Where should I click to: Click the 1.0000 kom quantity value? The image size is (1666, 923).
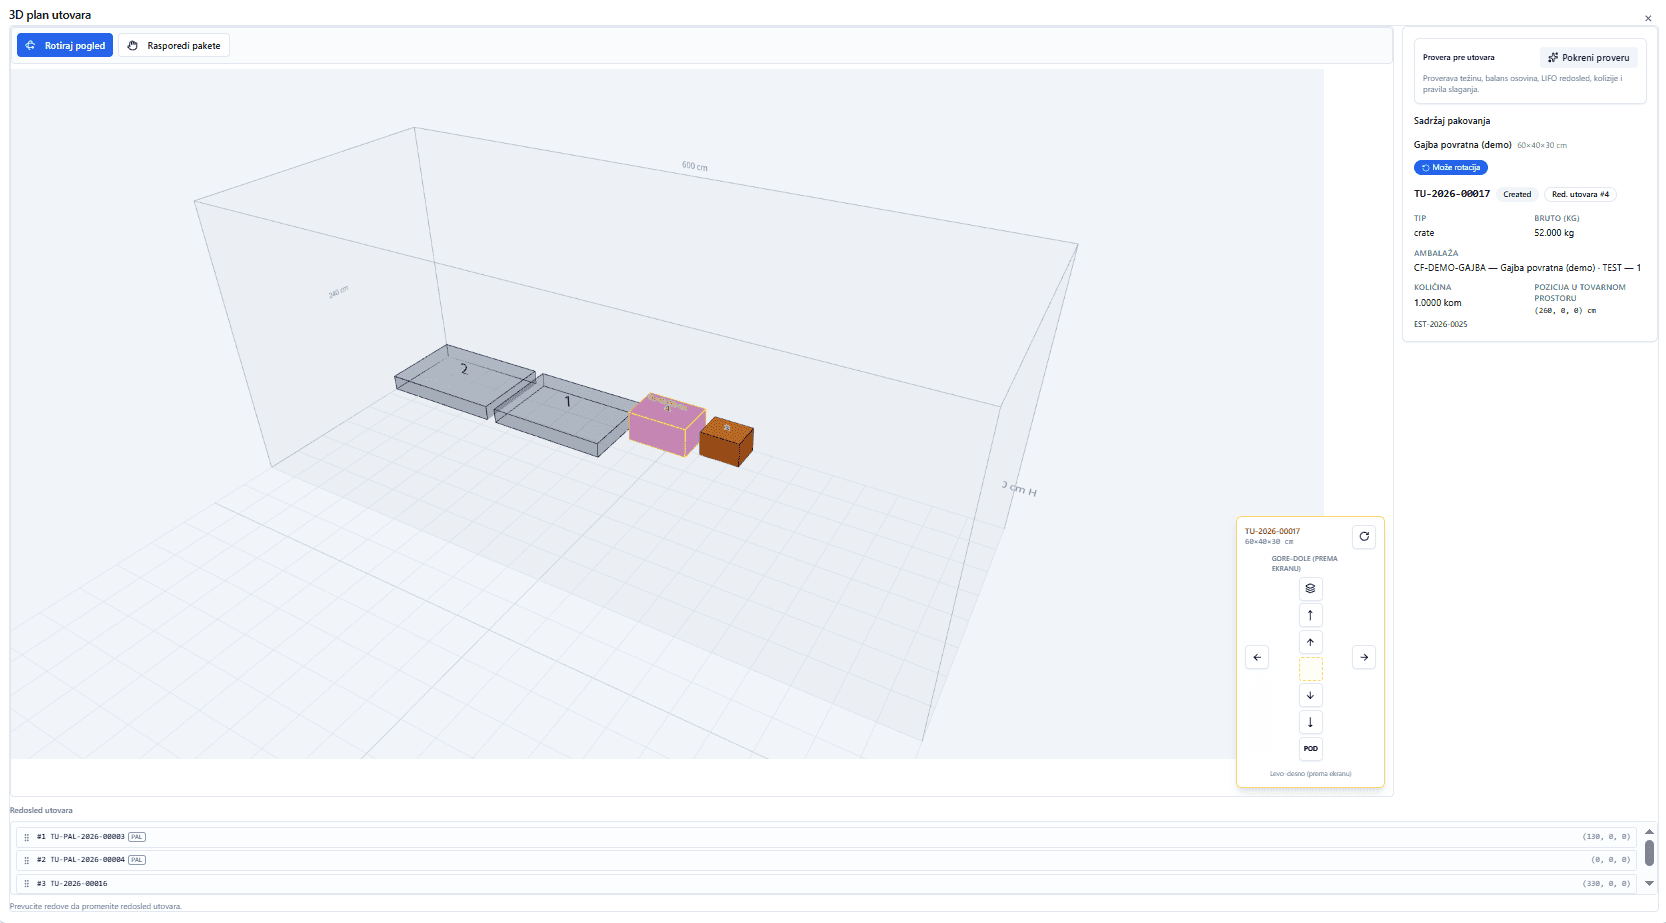[1437, 303]
